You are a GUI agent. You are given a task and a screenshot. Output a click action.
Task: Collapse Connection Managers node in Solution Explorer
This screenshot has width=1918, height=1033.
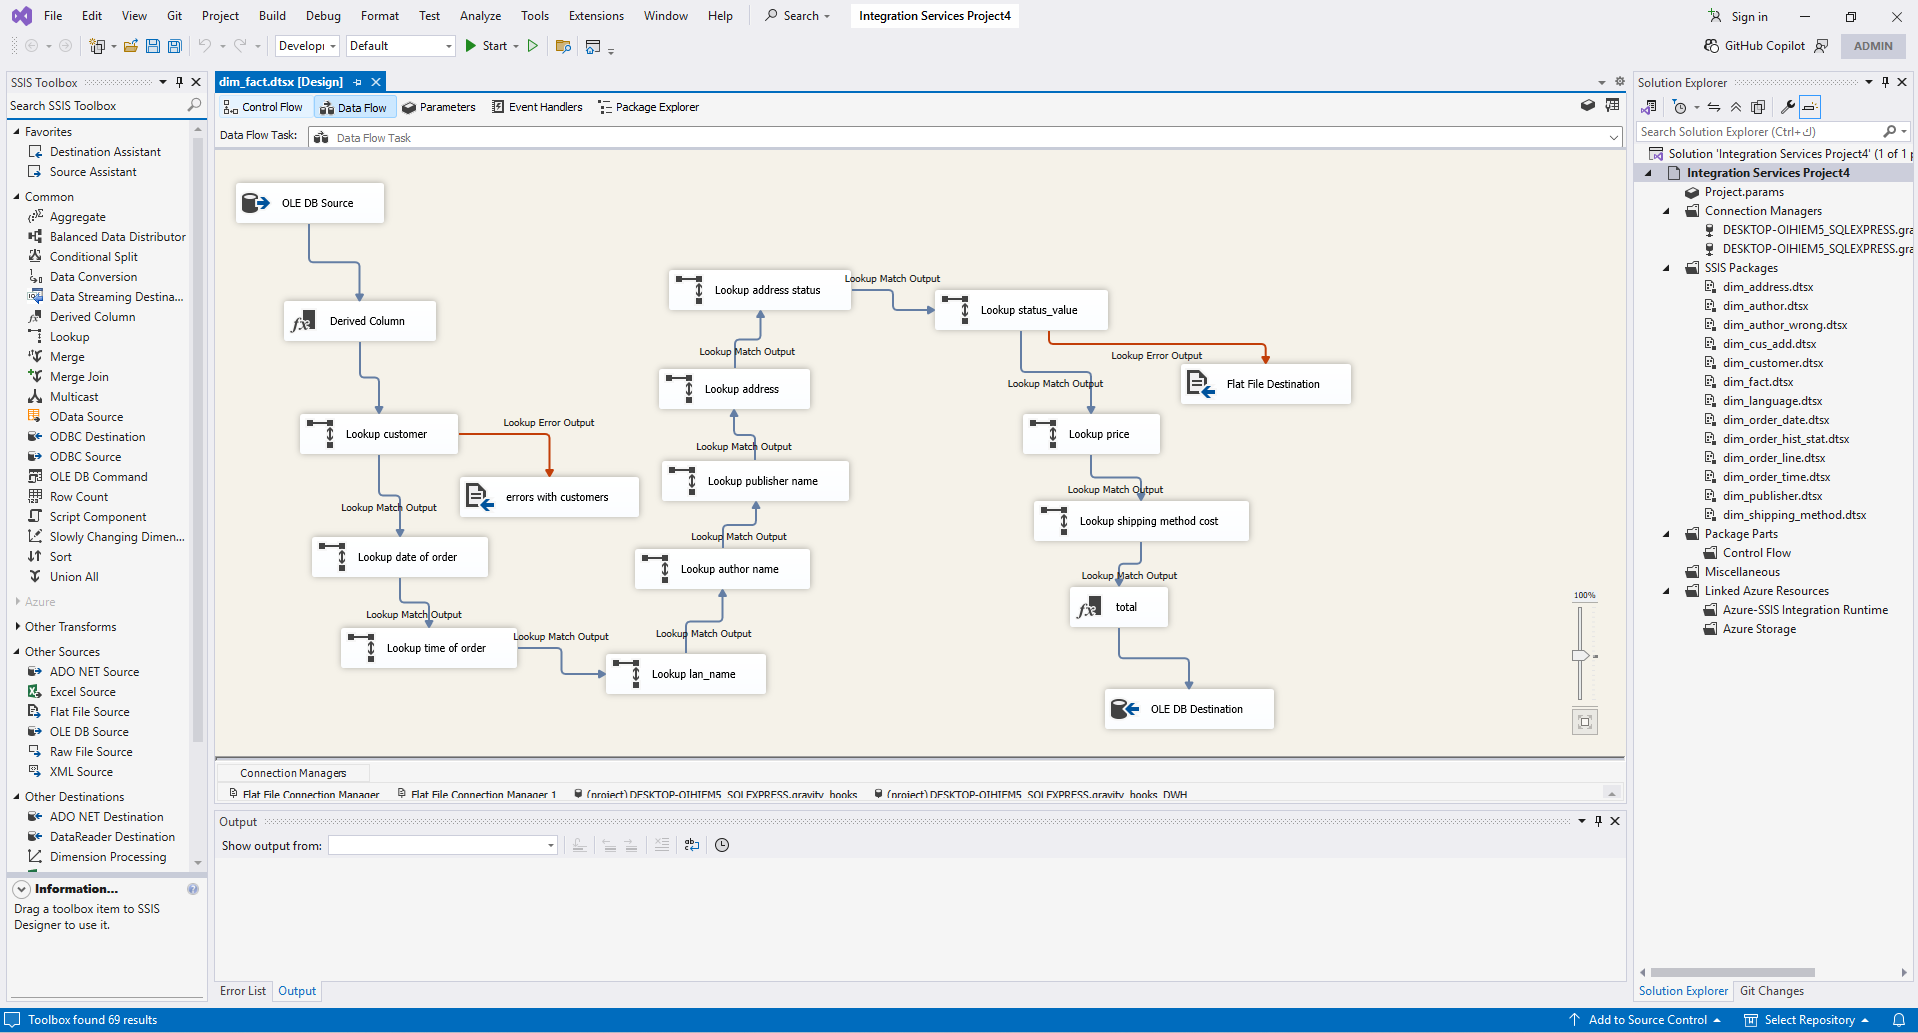coord(1666,211)
